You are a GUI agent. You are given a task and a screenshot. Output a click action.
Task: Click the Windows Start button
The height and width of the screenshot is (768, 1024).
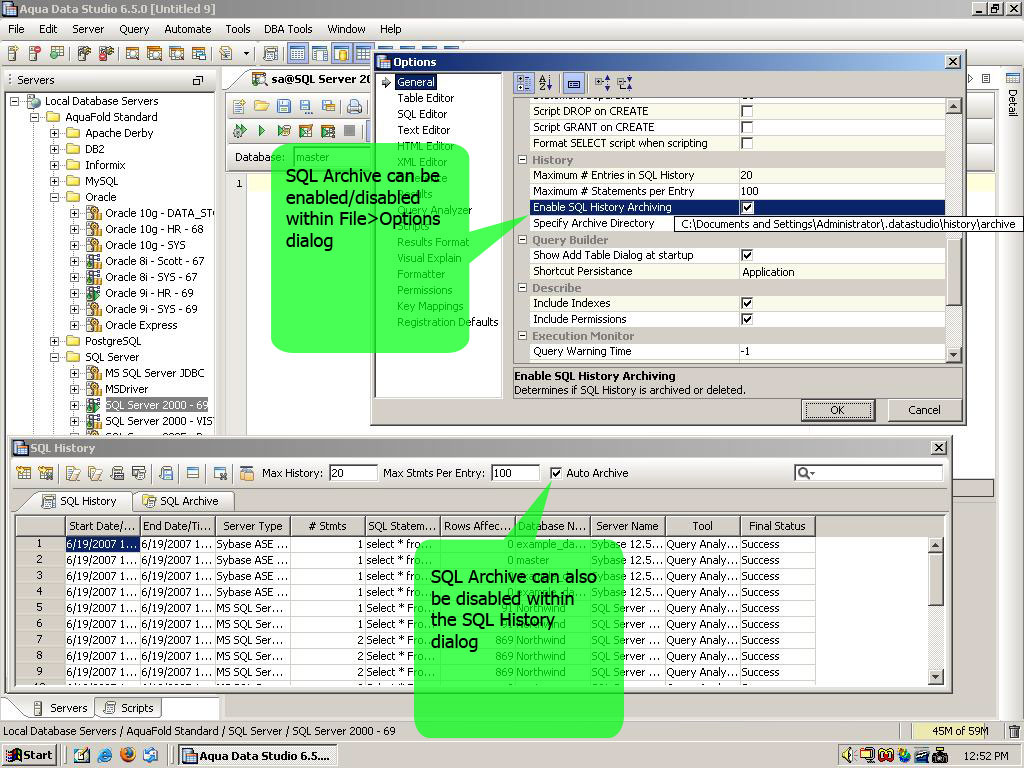30,756
